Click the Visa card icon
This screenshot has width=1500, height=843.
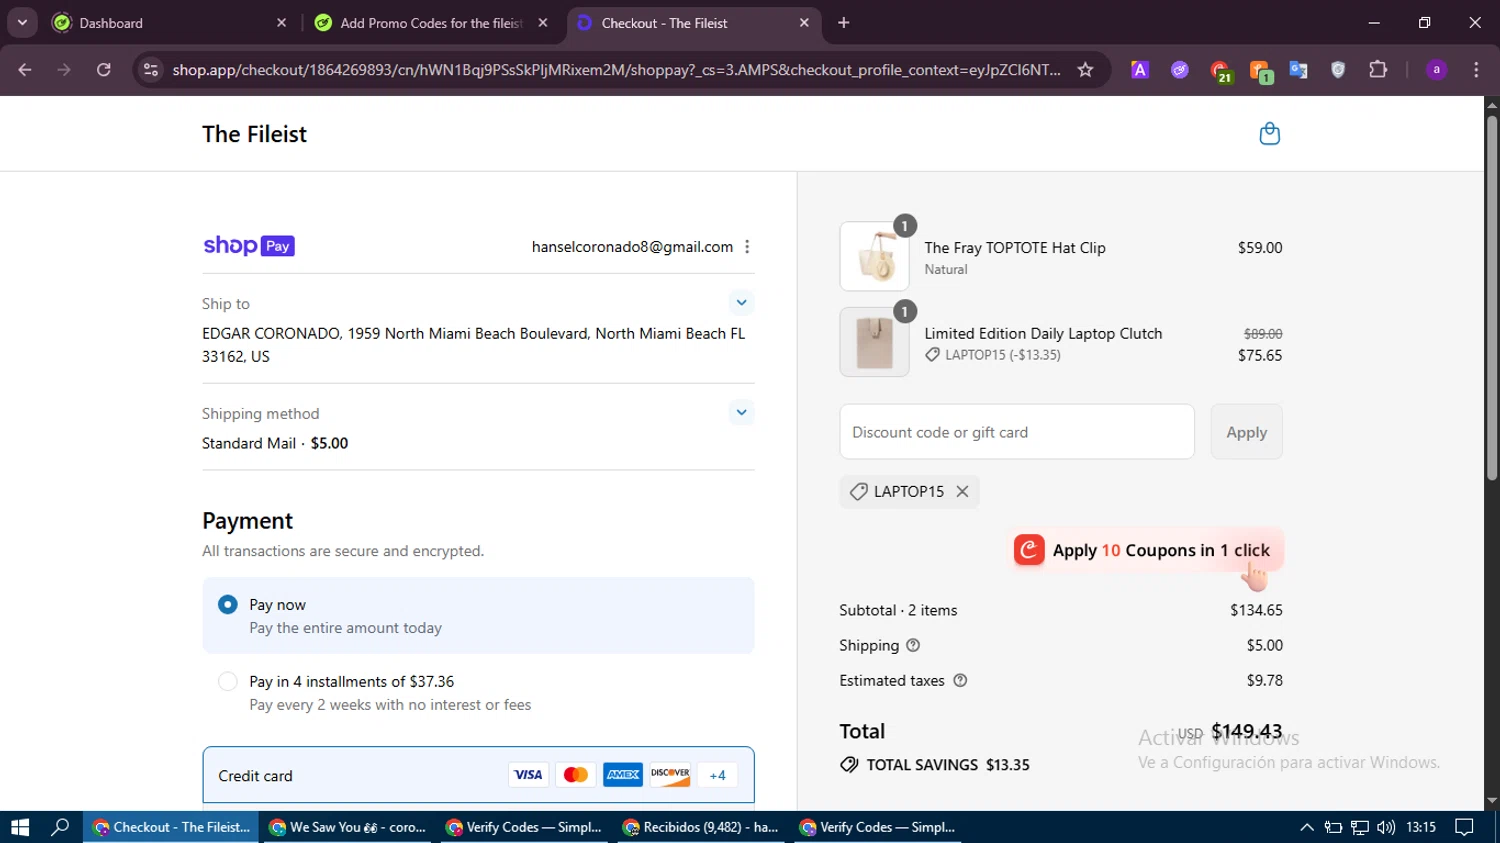coord(528,775)
